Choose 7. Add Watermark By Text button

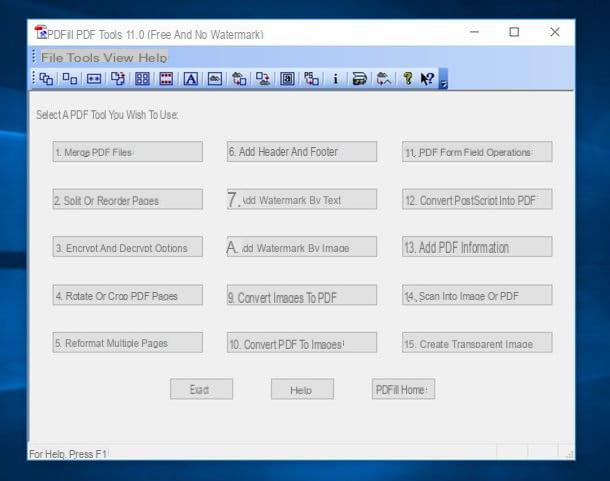coord(302,200)
